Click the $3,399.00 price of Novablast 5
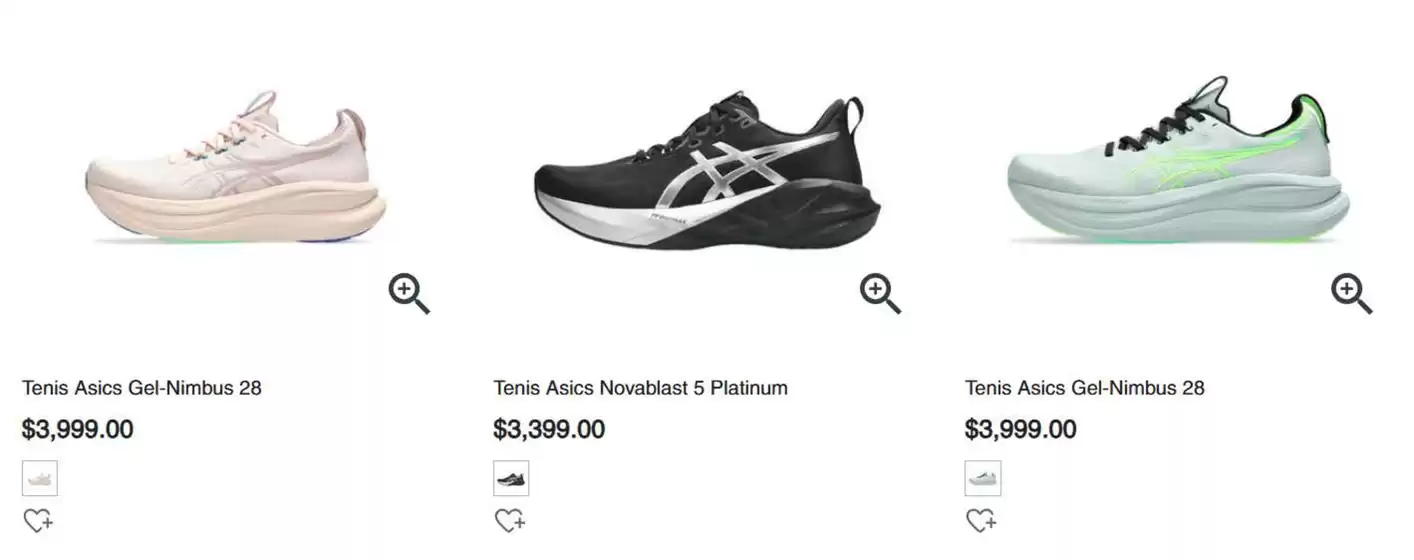This screenshot has height=560, width=1414. click(x=549, y=430)
